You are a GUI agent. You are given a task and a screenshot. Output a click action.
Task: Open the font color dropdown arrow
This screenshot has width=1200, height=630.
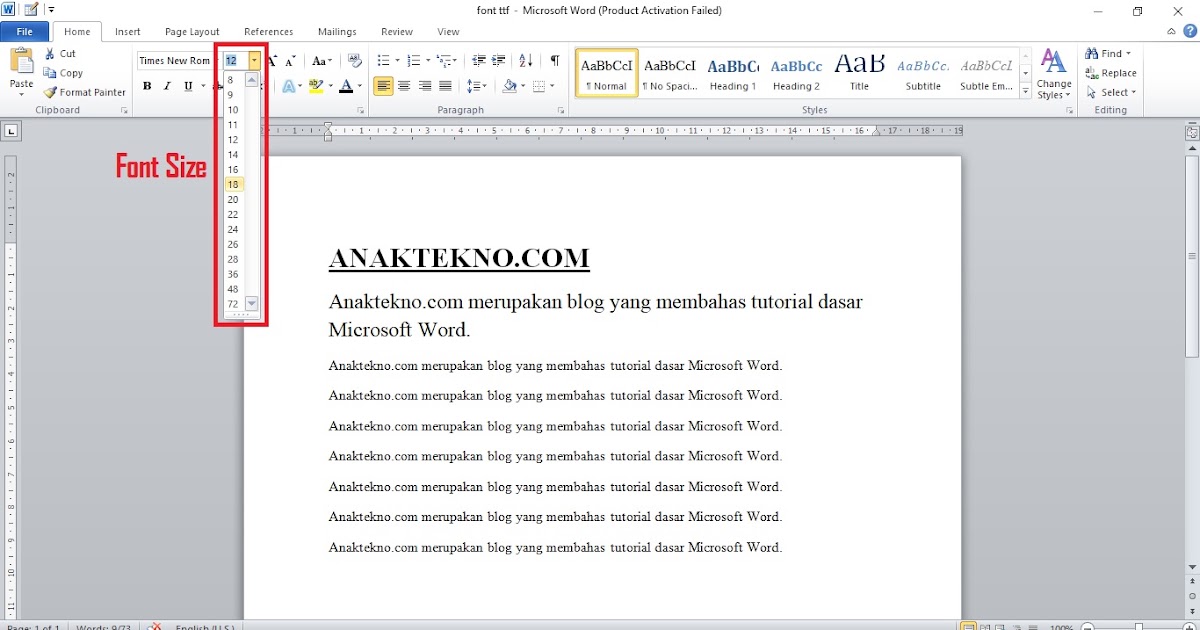(x=360, y=86)
